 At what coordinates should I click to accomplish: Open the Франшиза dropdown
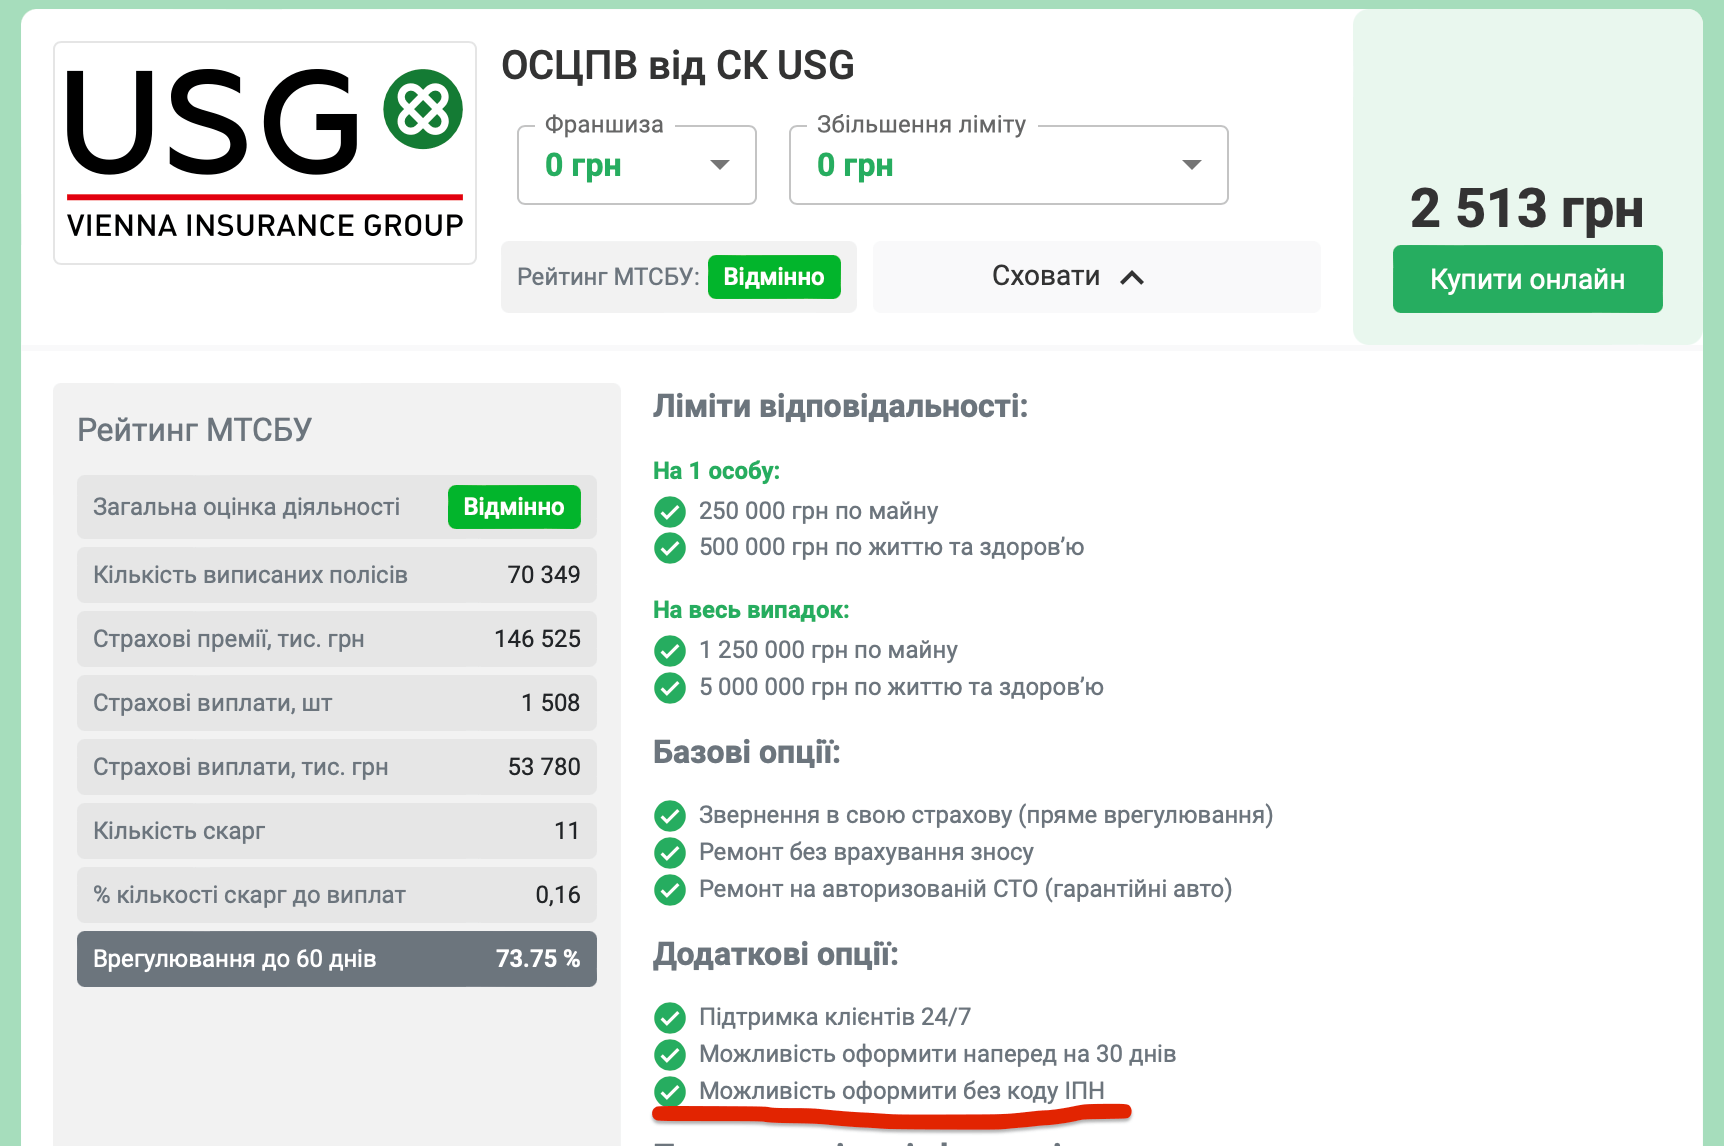tap(637, 165)
